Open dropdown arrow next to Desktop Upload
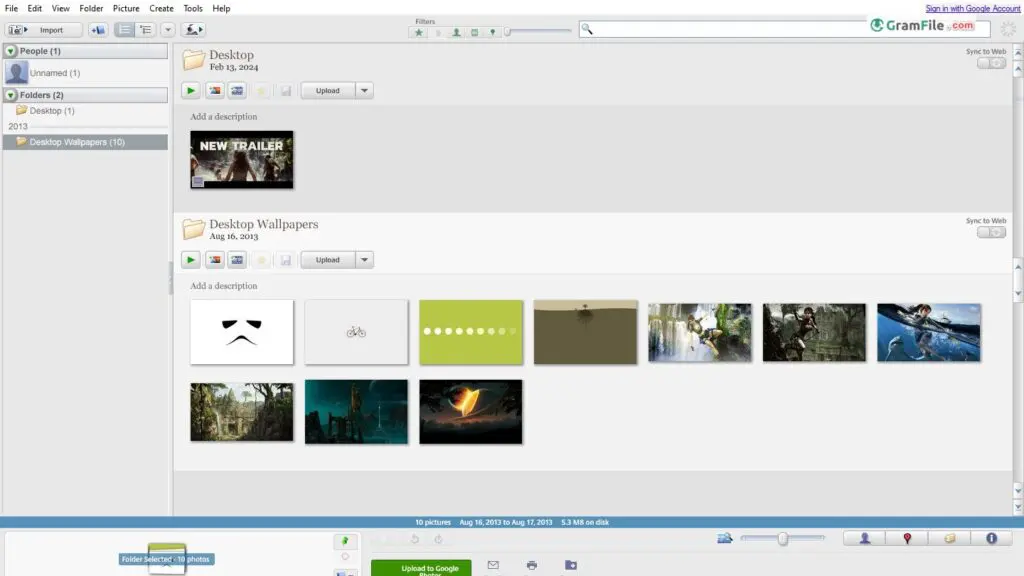Viewport: 1024px width, 576px height. point(364,91)
